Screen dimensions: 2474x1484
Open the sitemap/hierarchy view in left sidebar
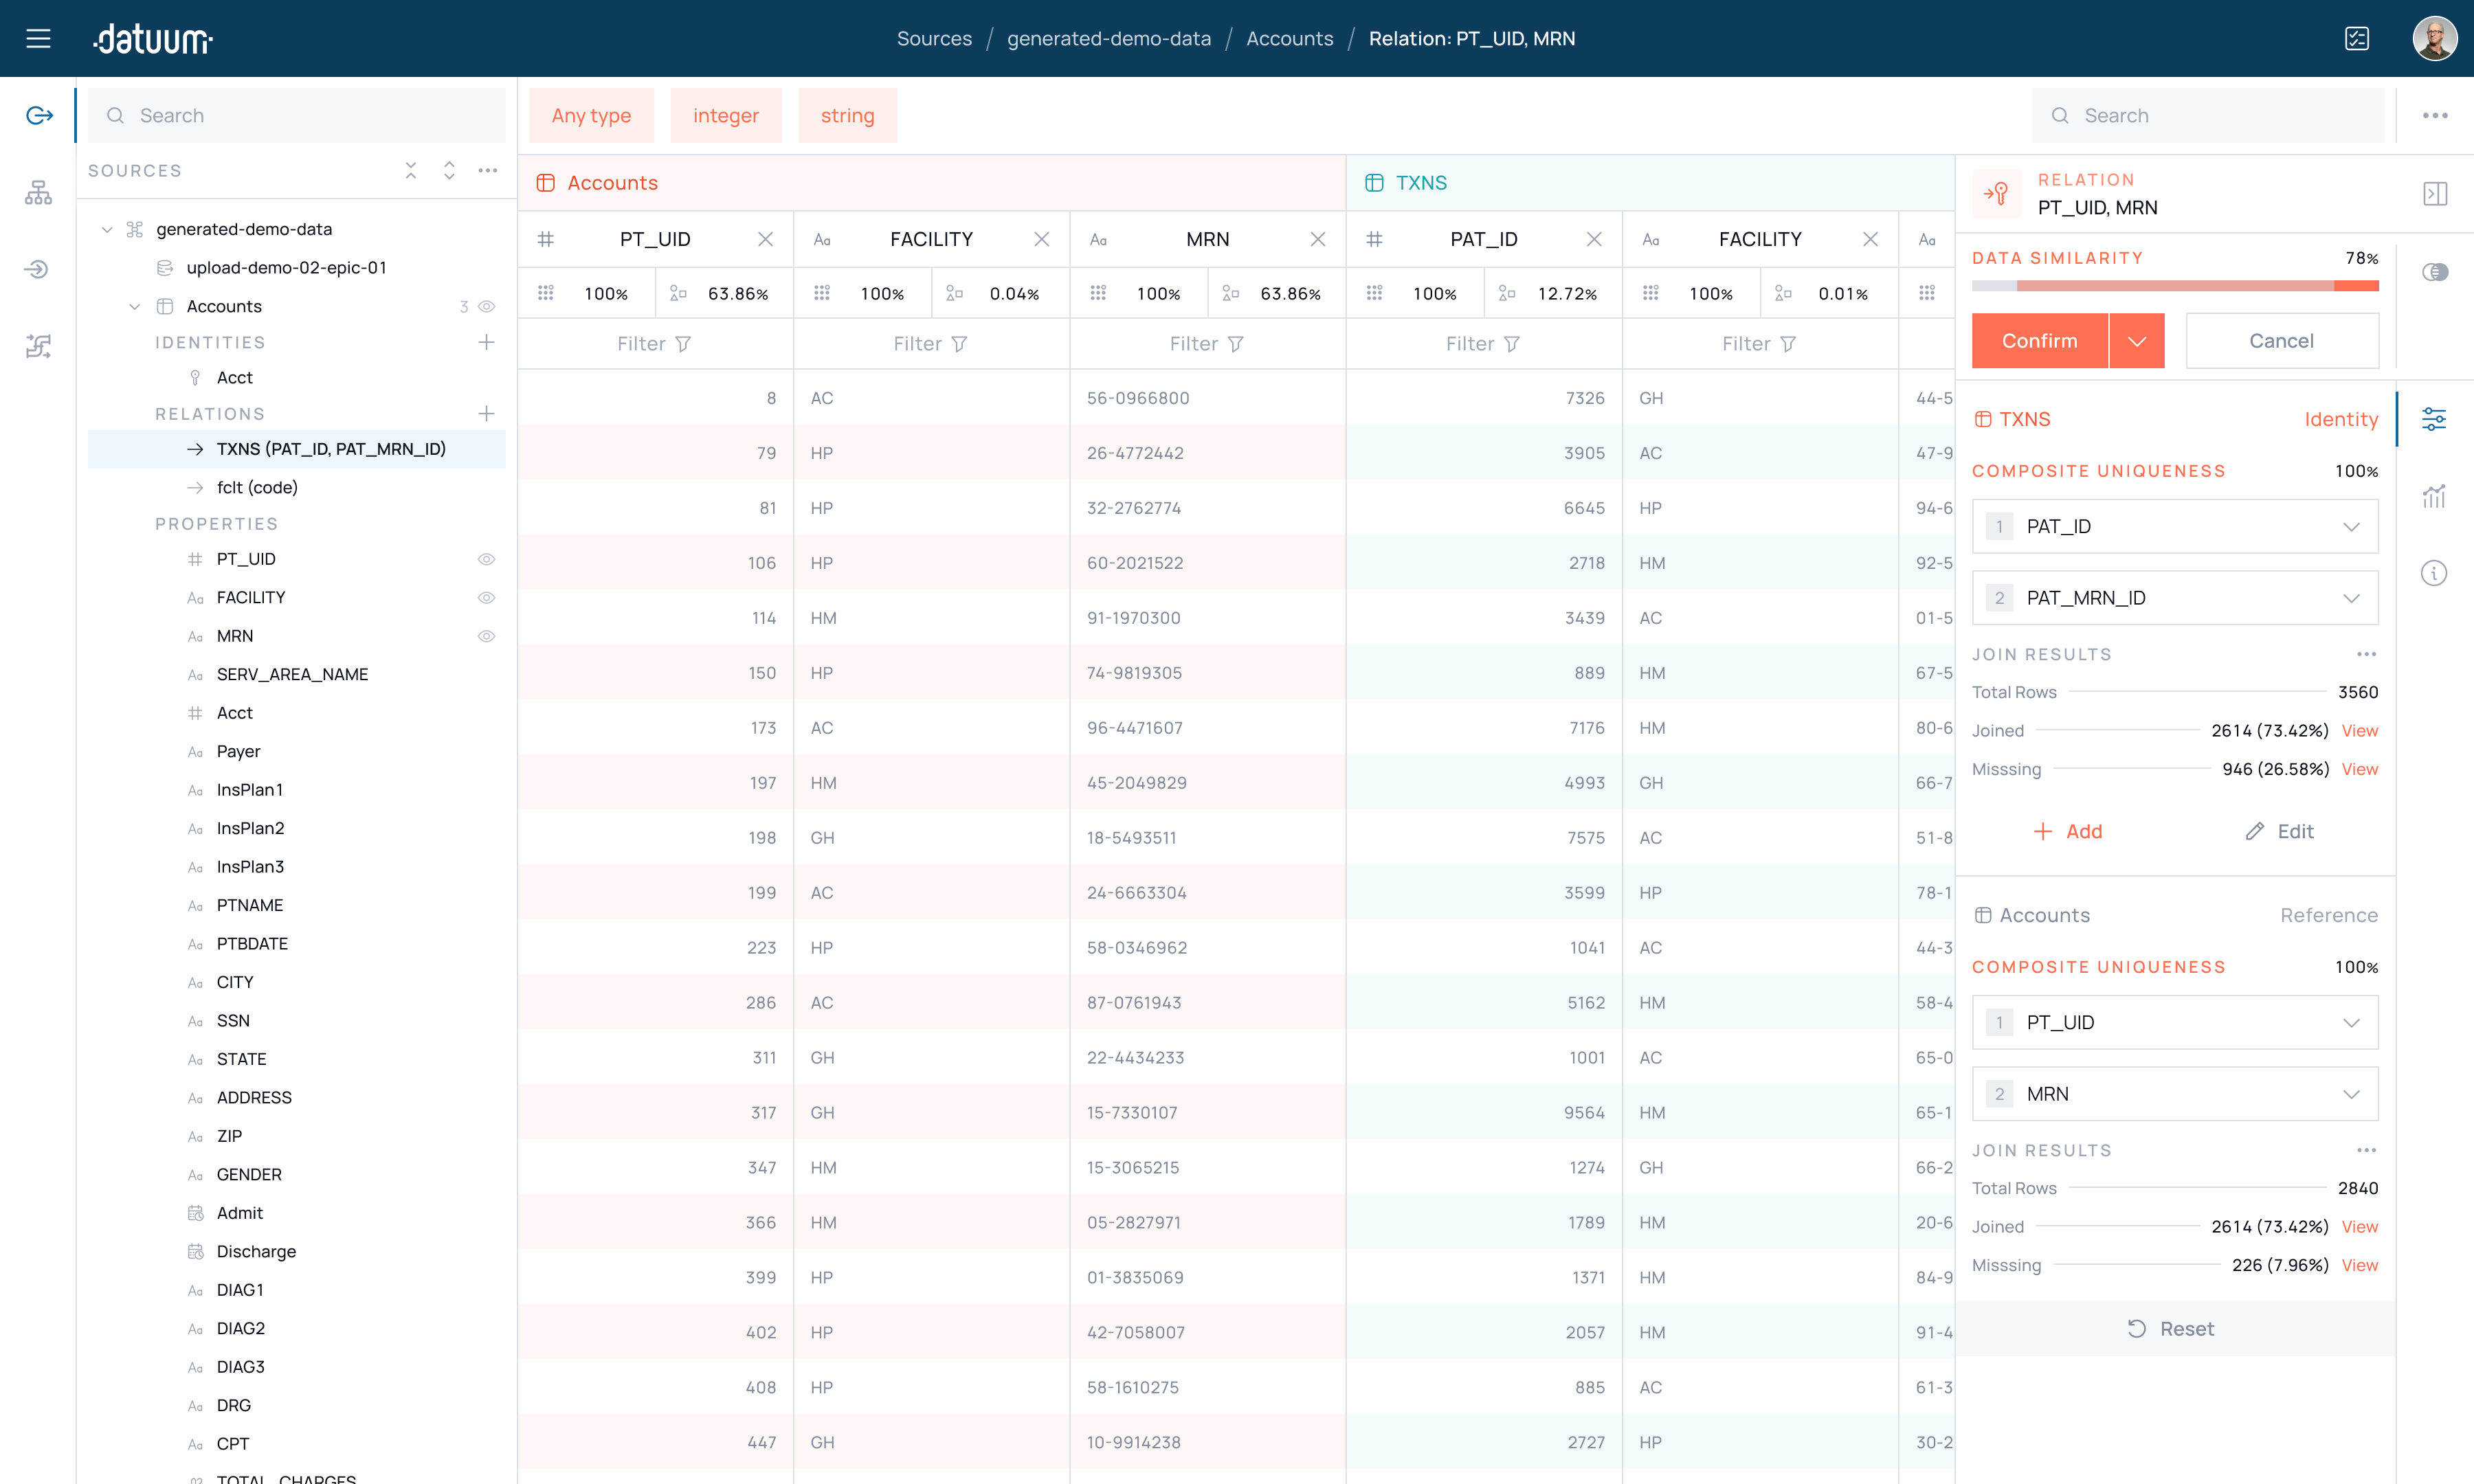[37, 193]
